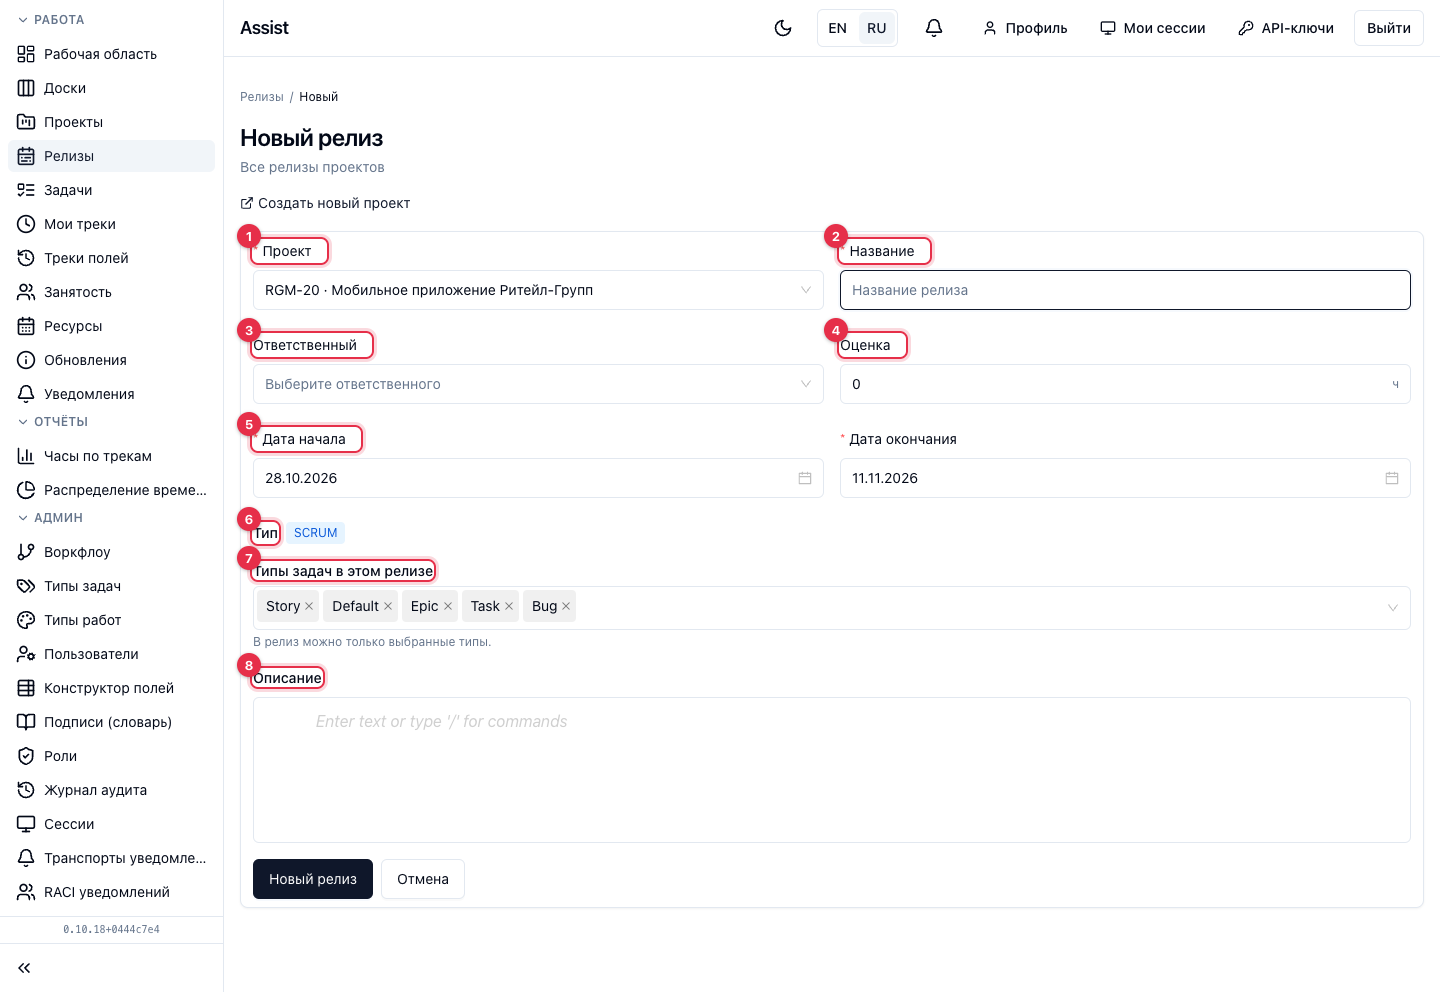The image size is (1440, 992).
Task: Click the Типы задач tags icon
Action: click(26, 586)
